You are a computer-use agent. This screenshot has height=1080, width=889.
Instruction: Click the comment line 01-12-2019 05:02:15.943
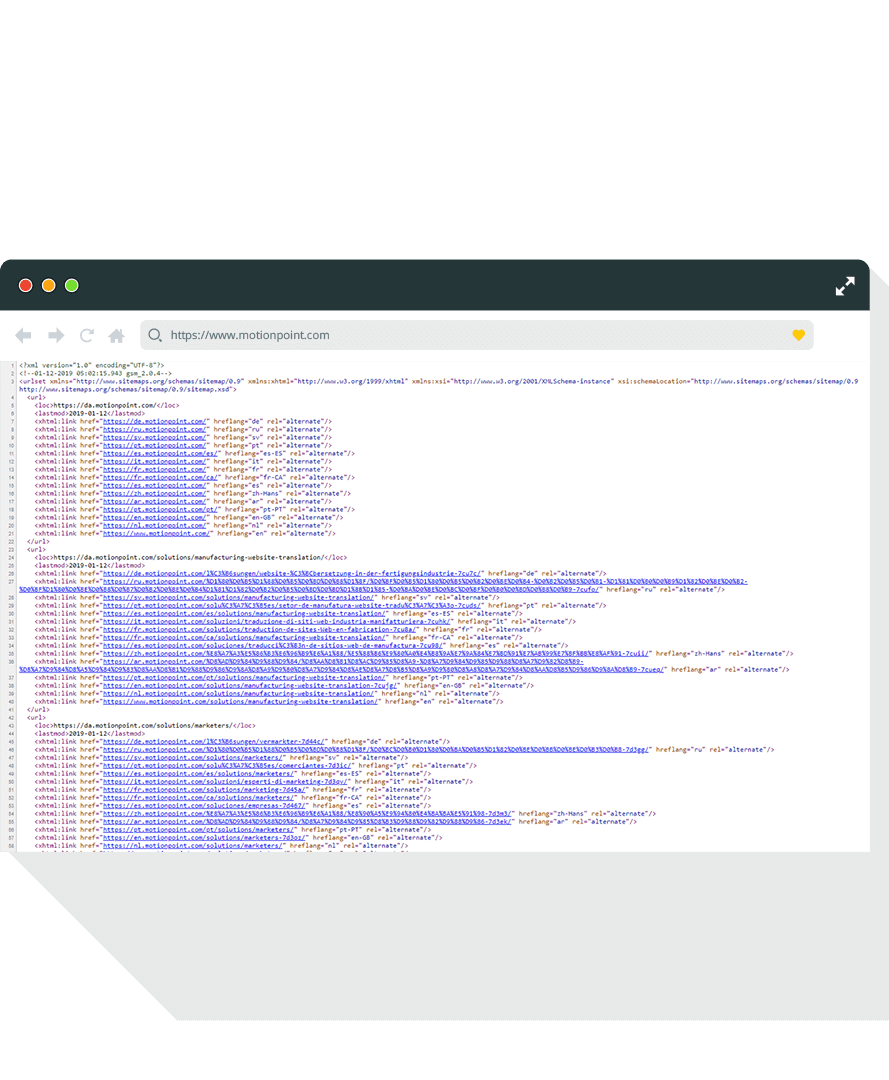coord(96,373)
